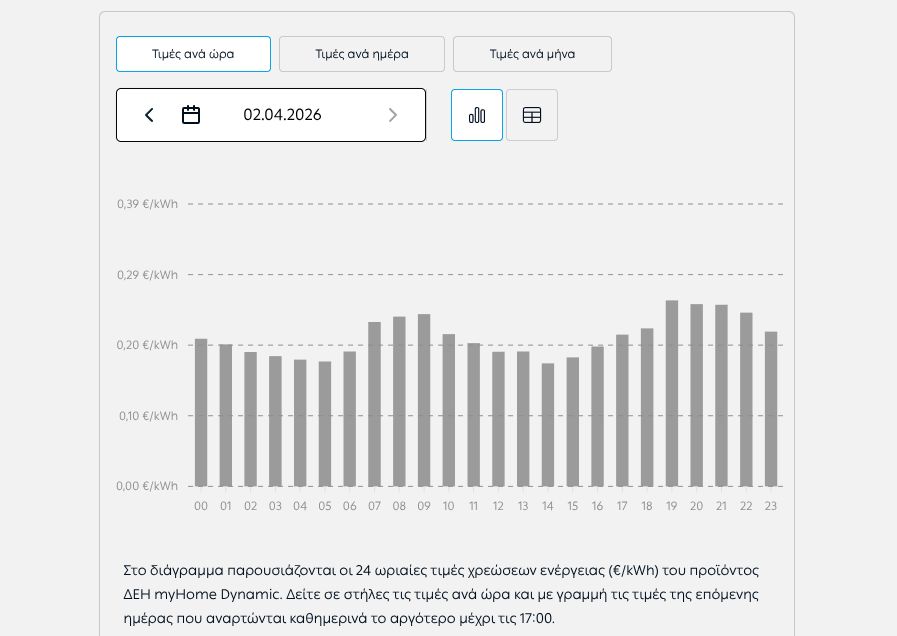Click the bar for hour 05
This screenshot has height=636, width=897.
[x=325, y=424]
